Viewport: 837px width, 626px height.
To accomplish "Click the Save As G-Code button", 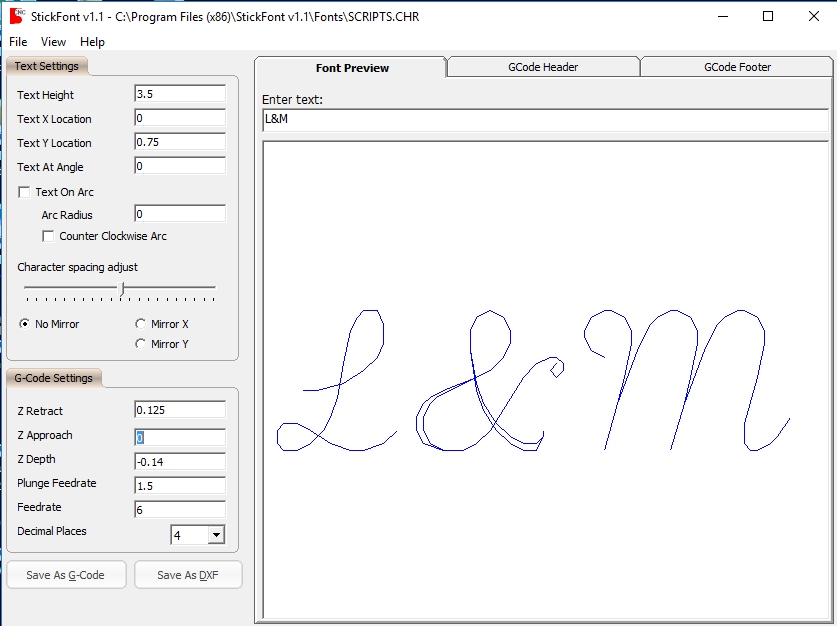I will (x=66, y=575).
